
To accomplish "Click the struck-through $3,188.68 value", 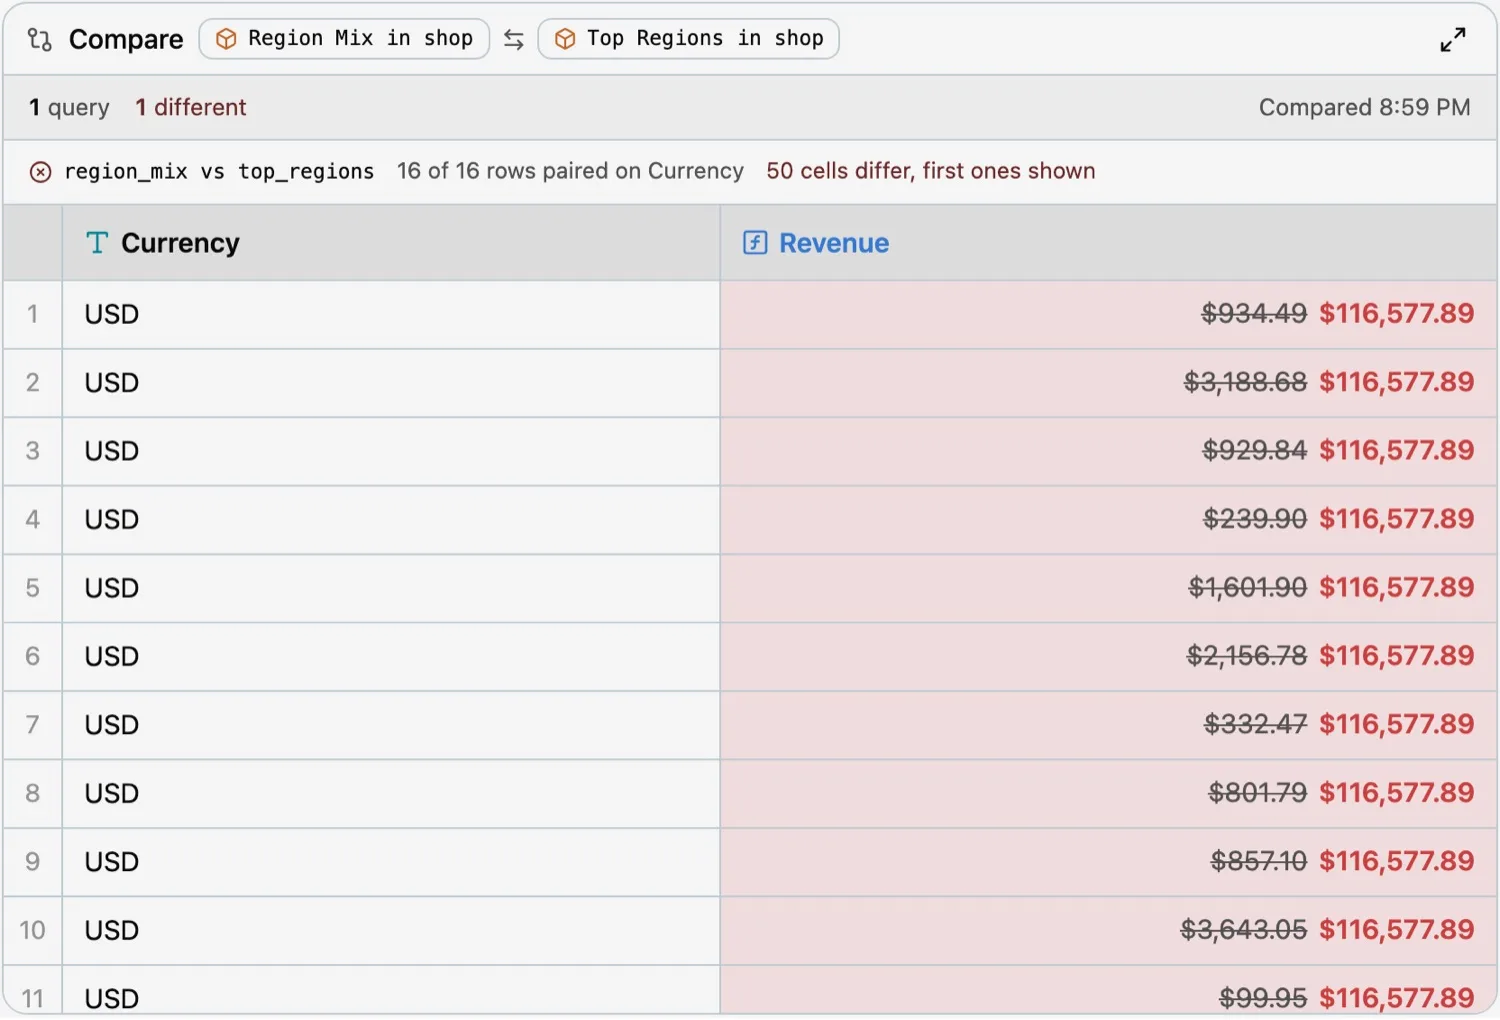I will pos(1245,382).
